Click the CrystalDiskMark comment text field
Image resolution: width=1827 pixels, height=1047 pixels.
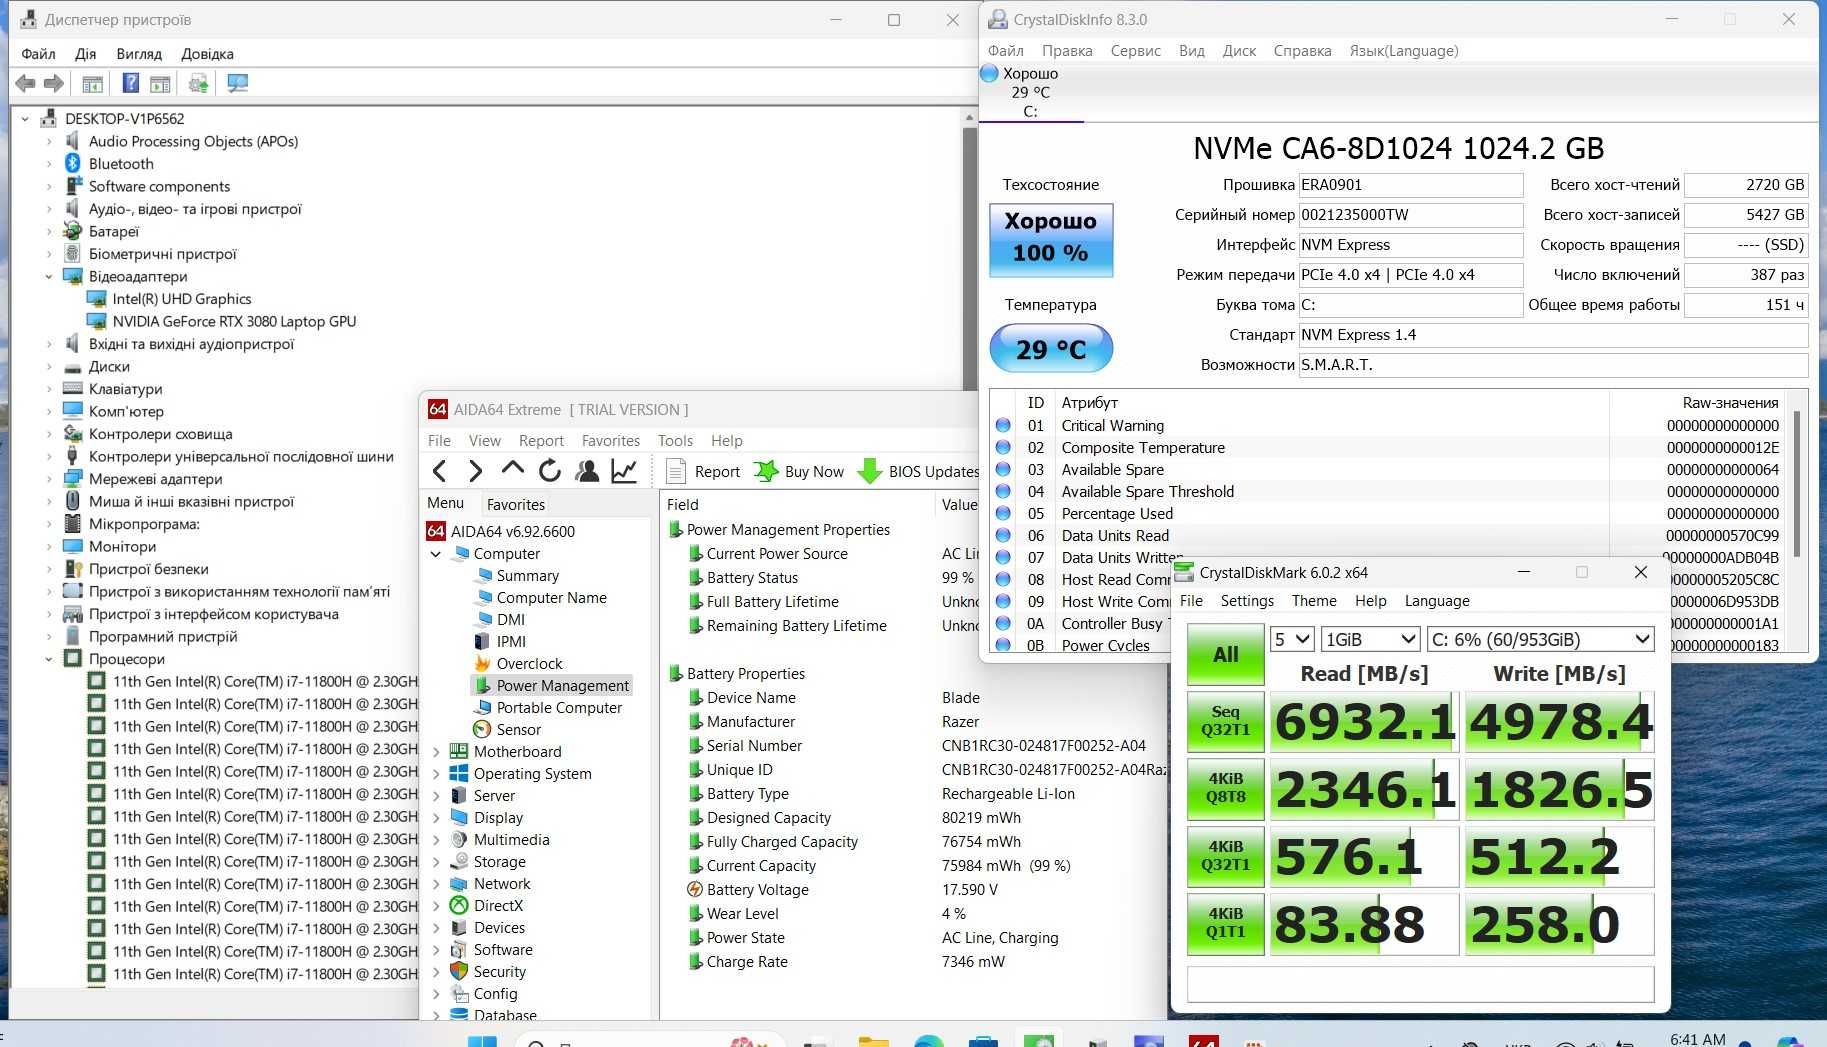(1420, 984)
